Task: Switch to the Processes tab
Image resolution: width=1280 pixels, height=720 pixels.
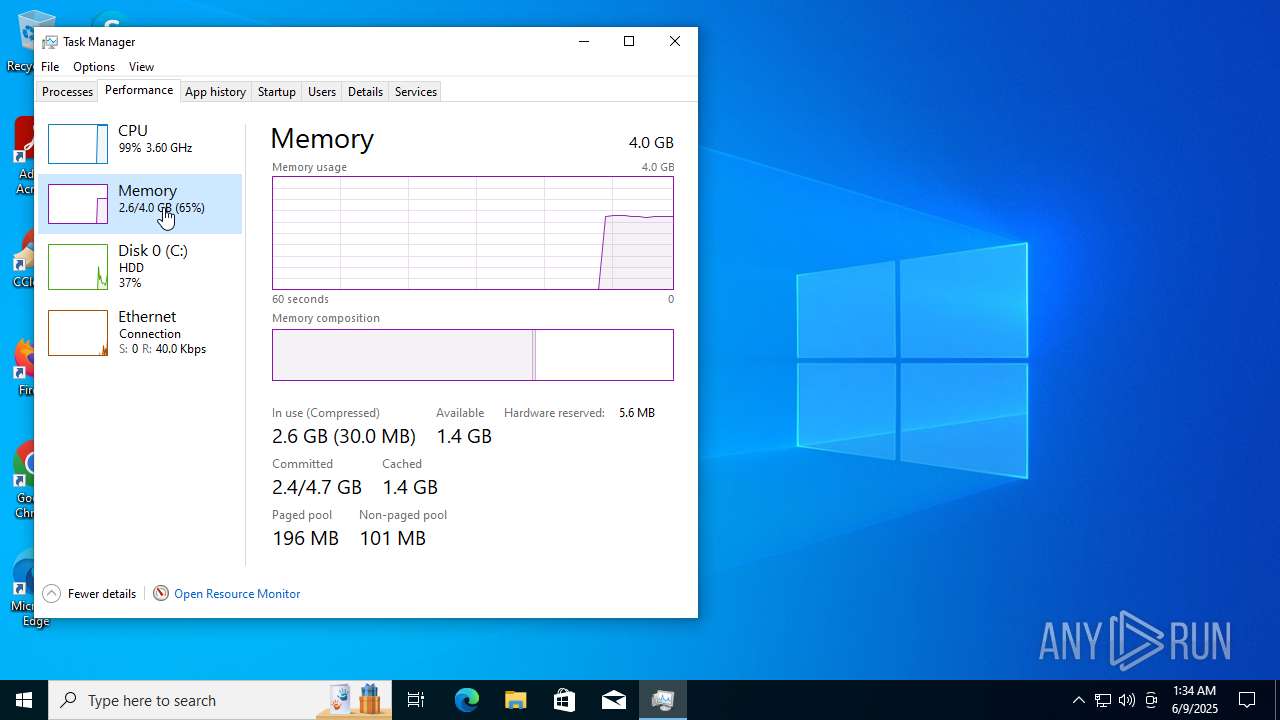Action: coord(67,92)
